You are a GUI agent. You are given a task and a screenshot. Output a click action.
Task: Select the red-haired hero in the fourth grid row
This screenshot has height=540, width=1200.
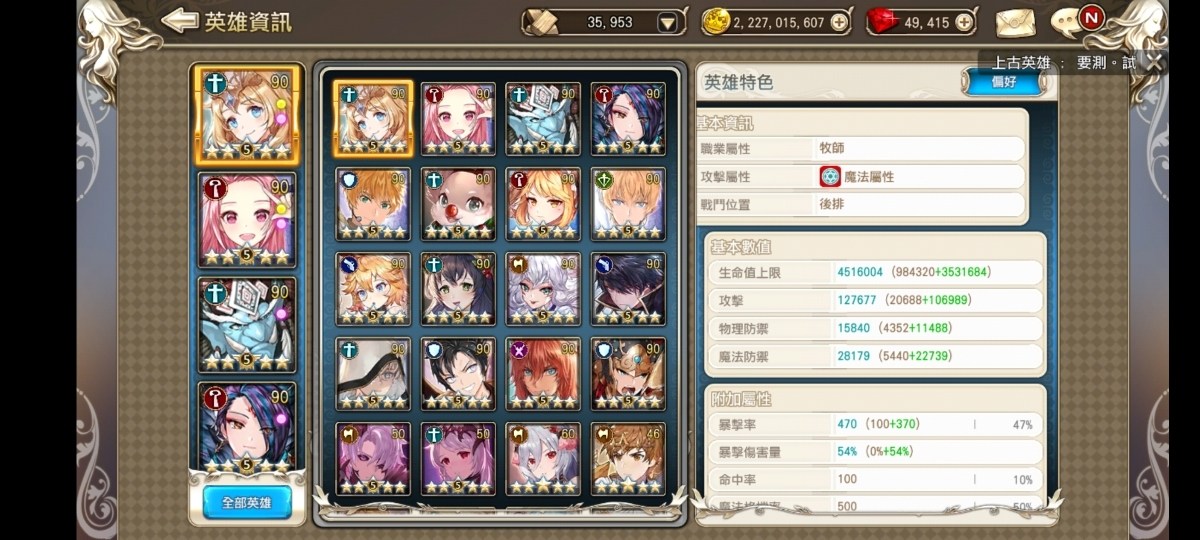click(x=543, y=374)
